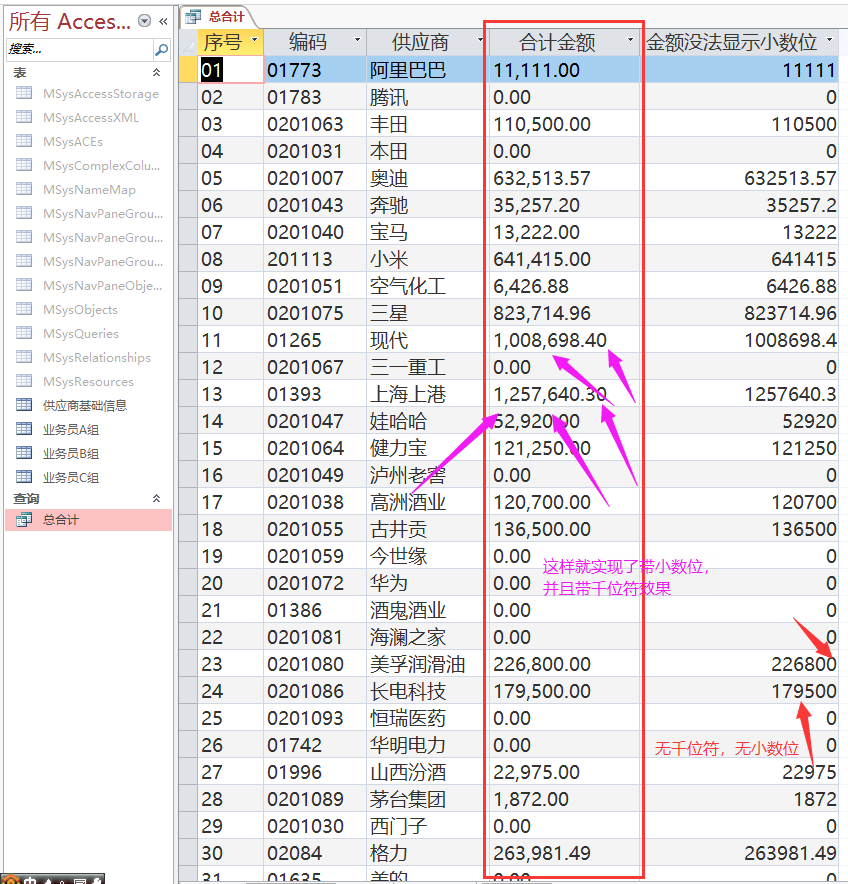Click the MSysNameMap table icon
The width and height of the screenshot is (848, 884).
coord(24,189)
